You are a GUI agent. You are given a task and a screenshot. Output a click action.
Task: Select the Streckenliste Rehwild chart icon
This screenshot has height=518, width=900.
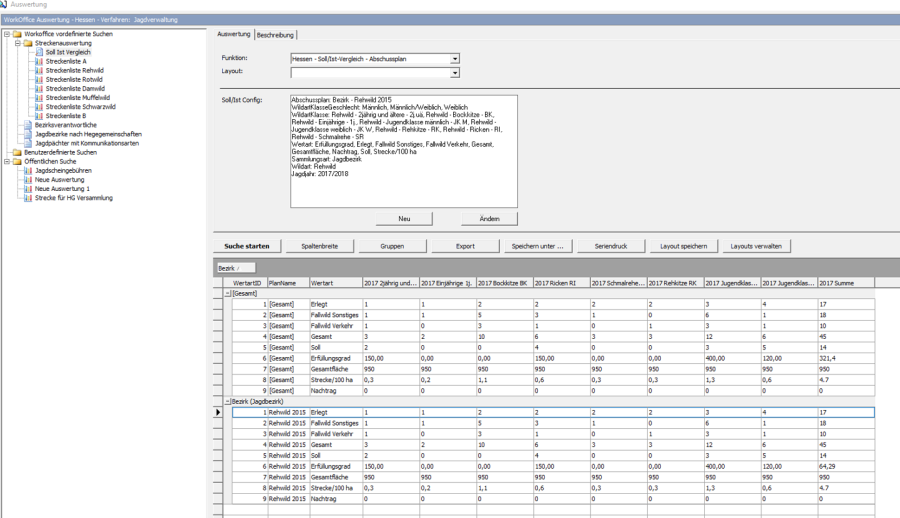point(39,70)
